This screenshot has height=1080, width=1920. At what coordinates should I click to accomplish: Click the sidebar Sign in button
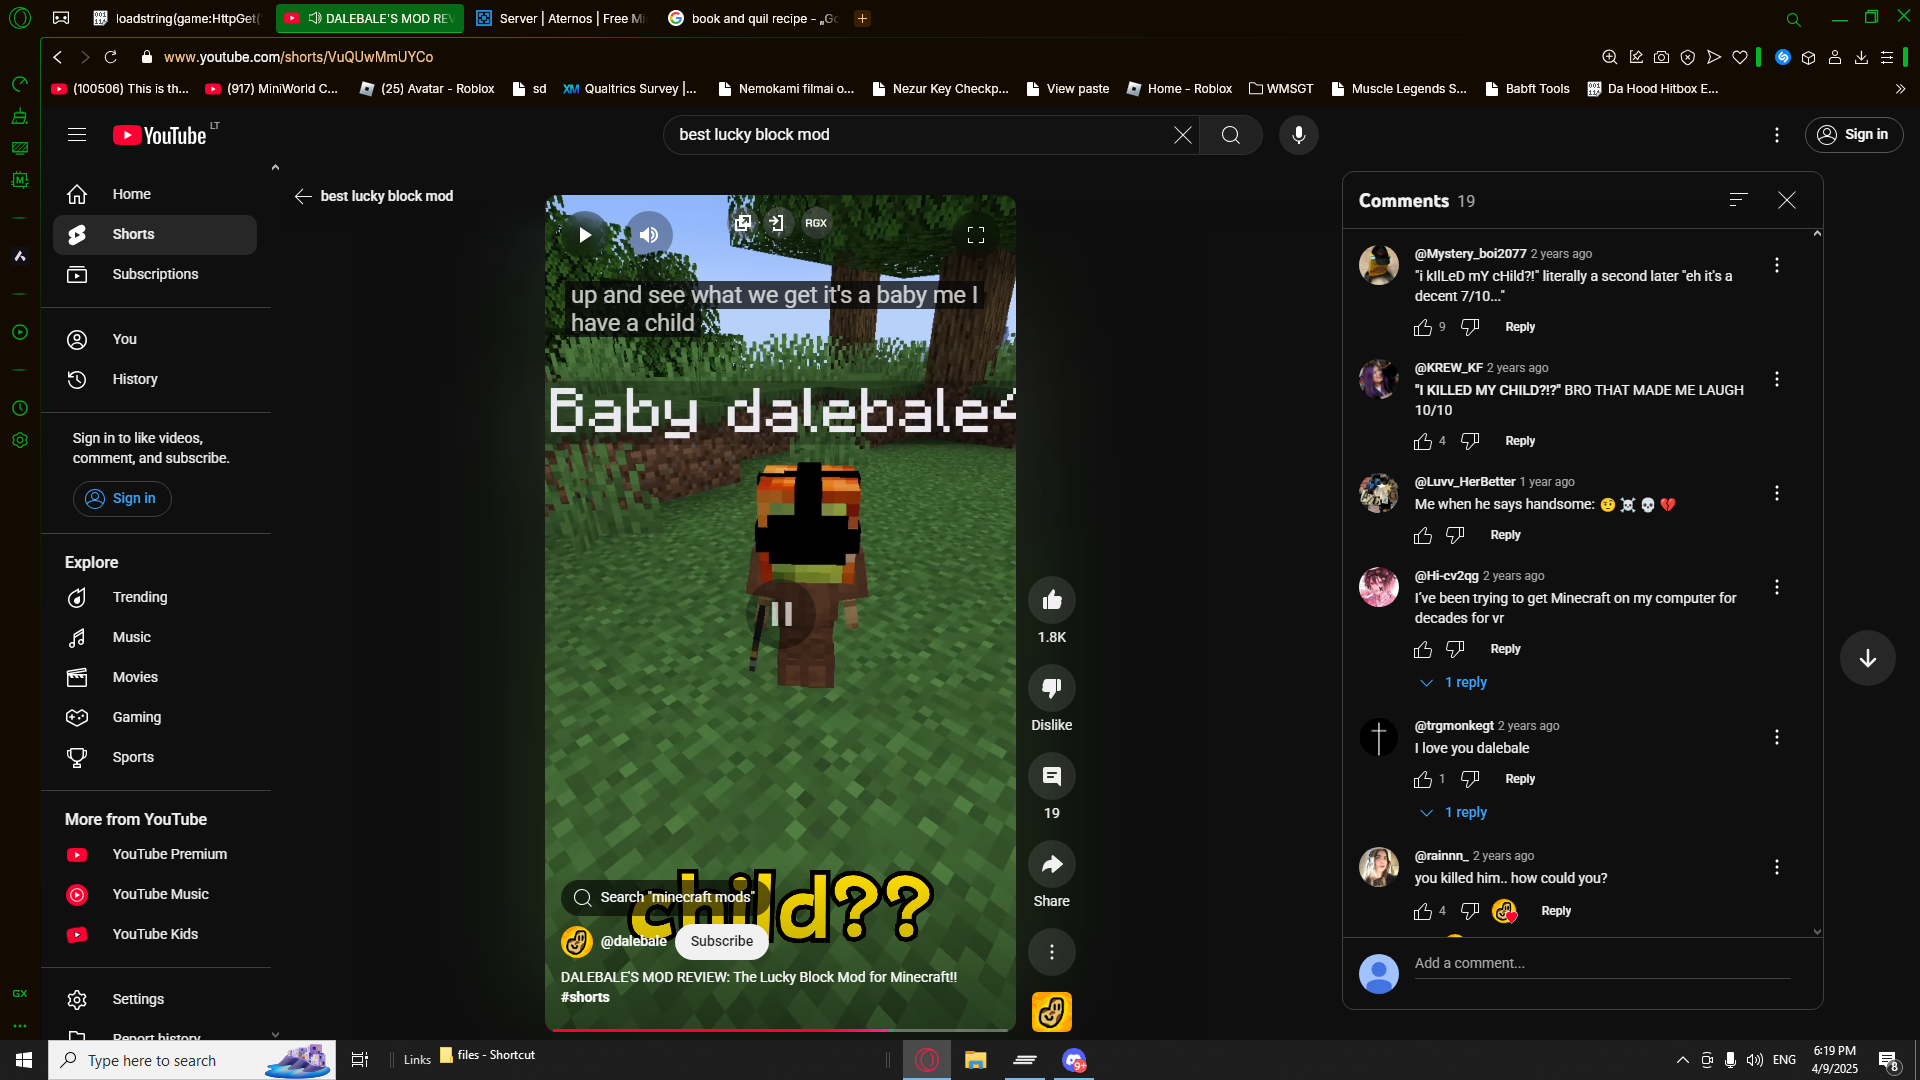122,498
